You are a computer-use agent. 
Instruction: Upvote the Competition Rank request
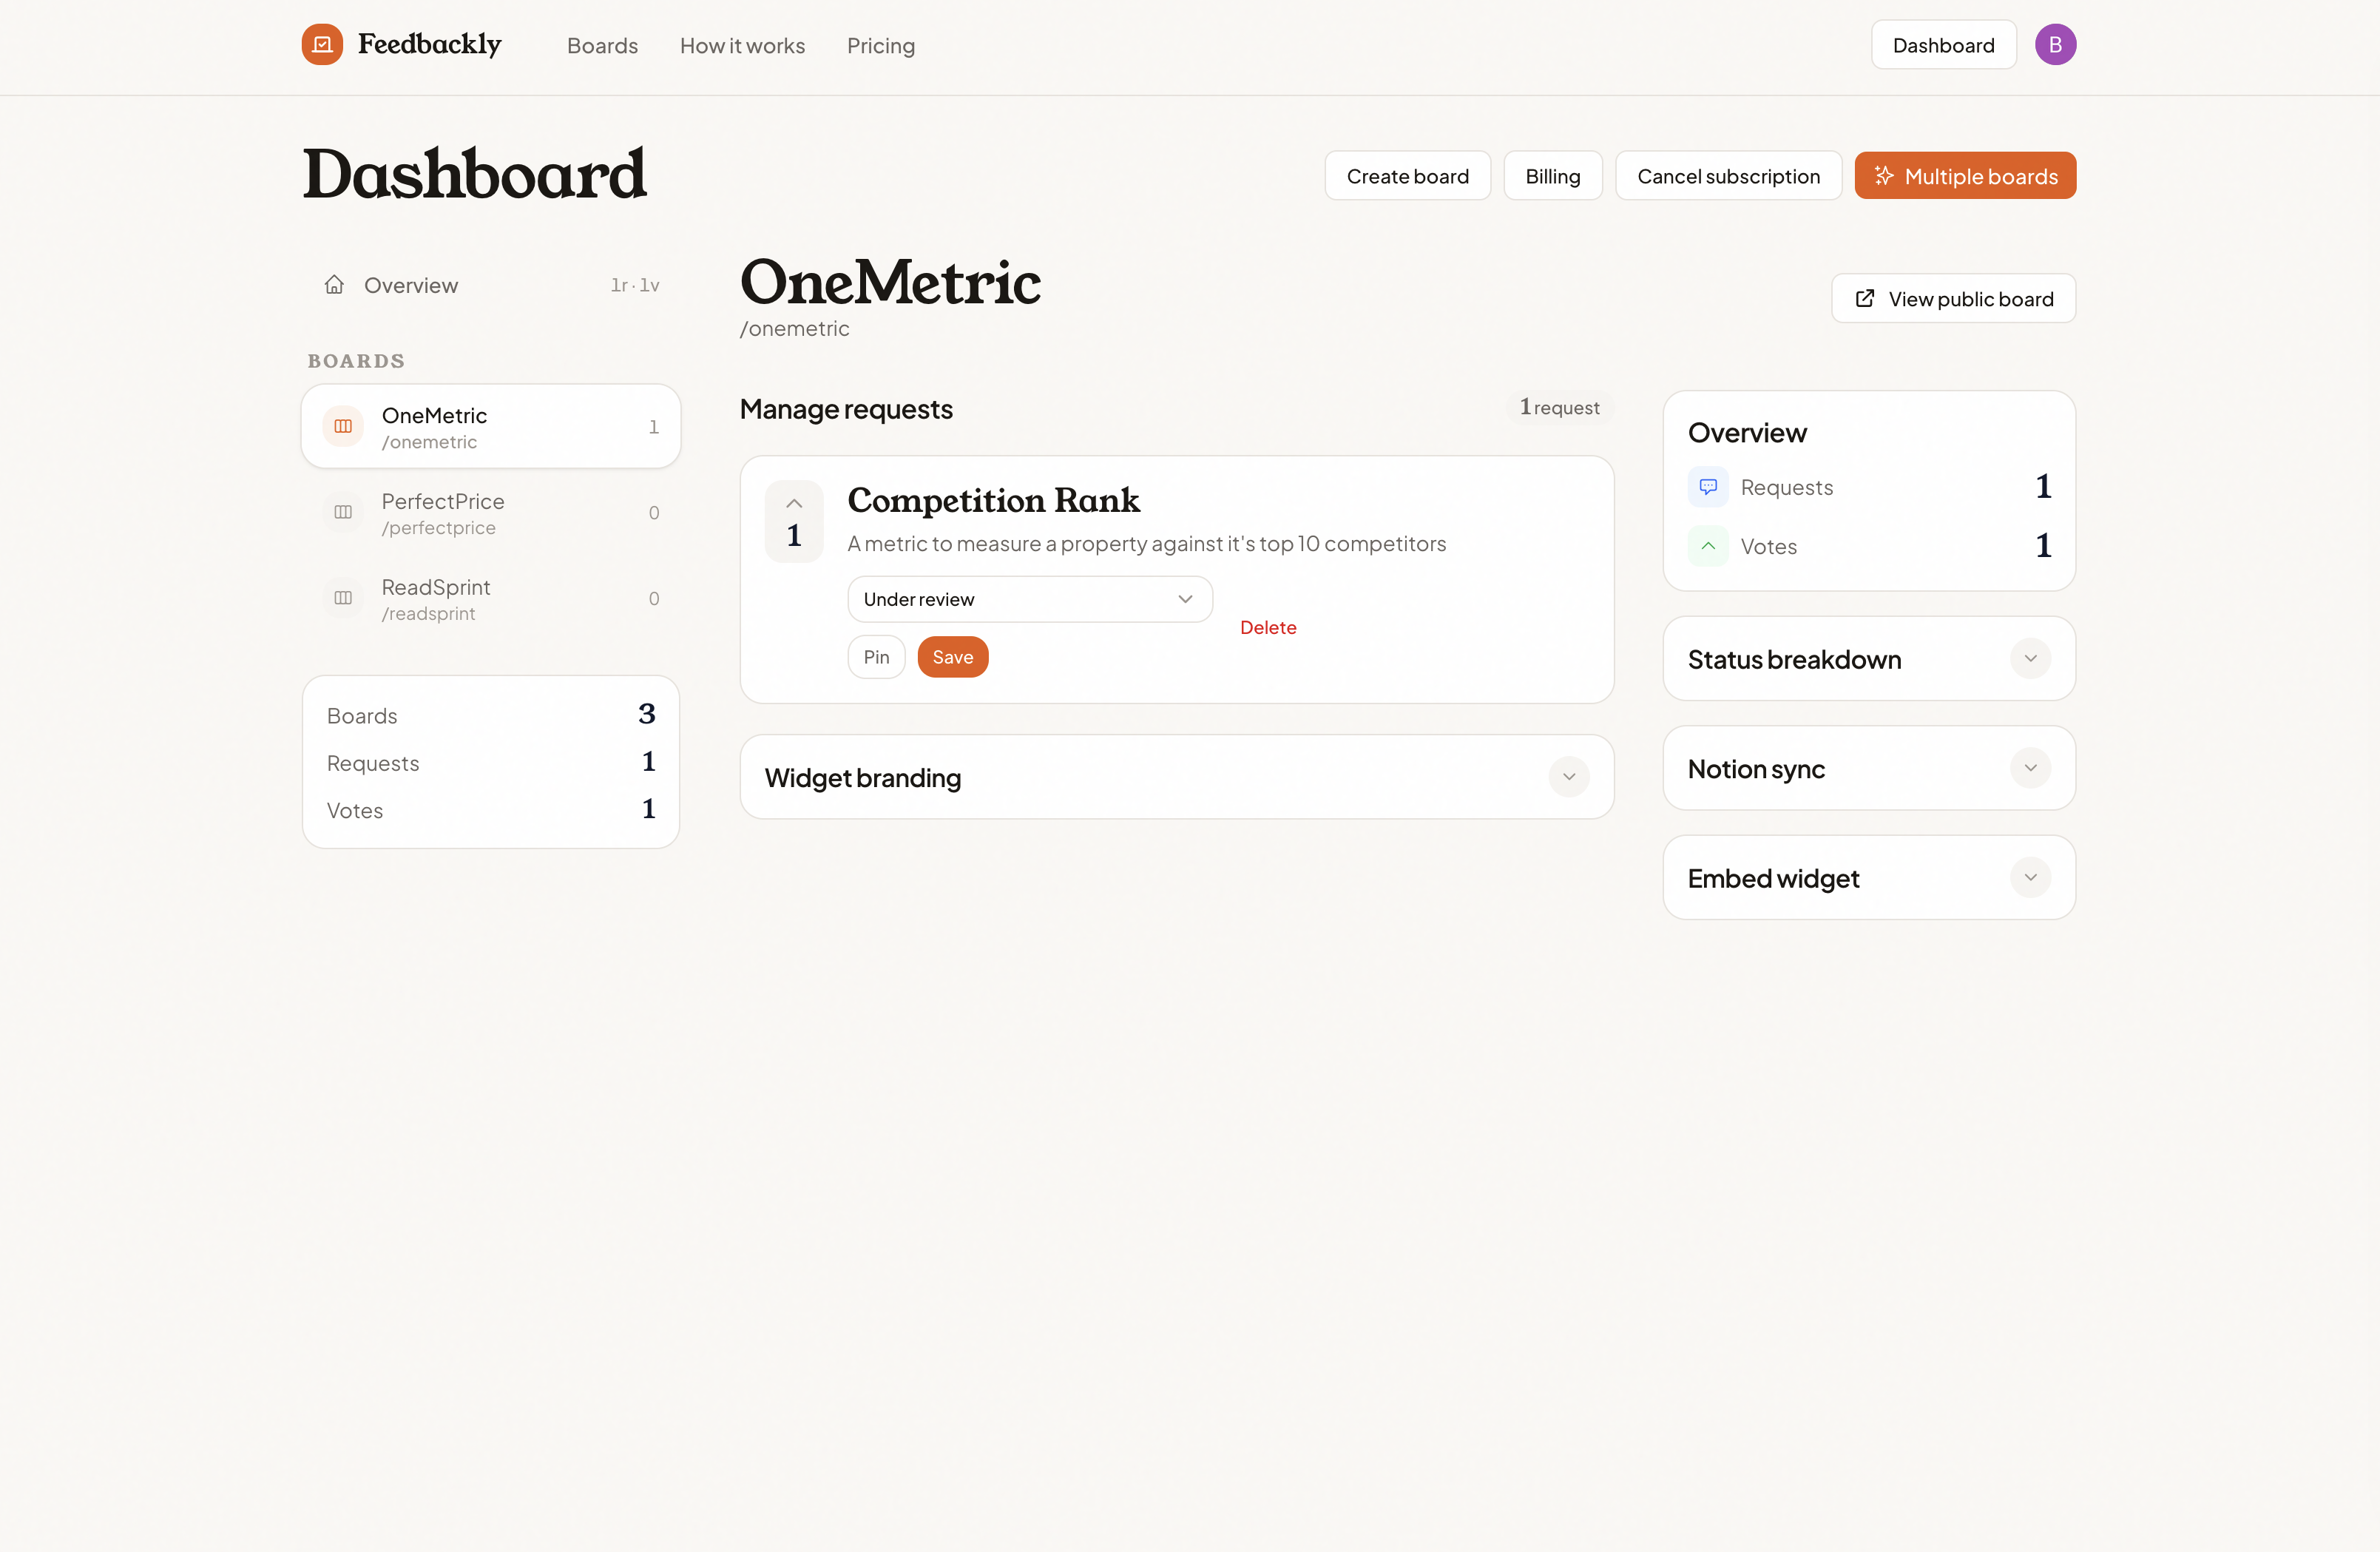(793, 503)
